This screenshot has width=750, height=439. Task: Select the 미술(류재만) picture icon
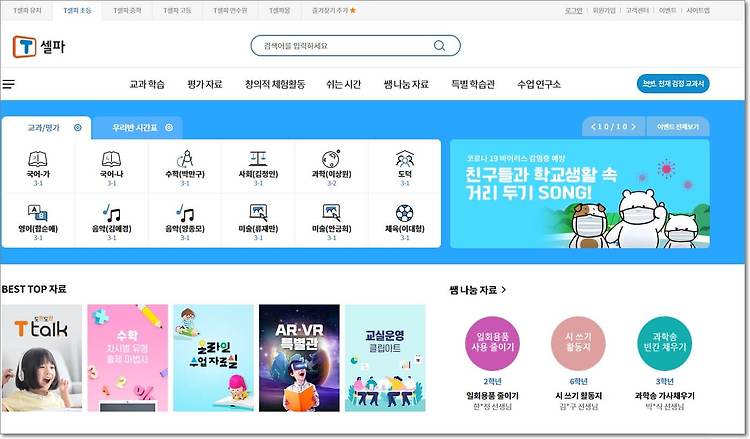[258, 213]
